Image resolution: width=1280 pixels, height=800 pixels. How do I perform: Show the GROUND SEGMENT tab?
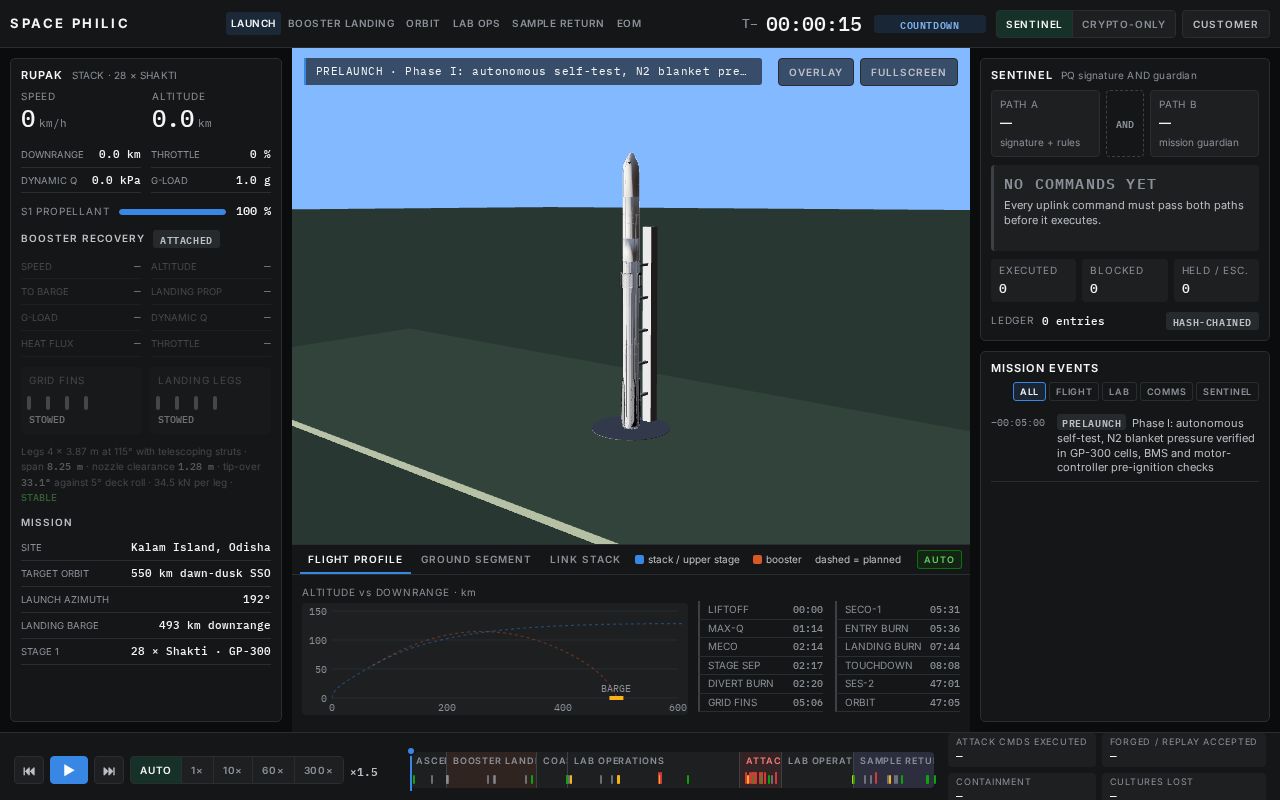point(476,559)
